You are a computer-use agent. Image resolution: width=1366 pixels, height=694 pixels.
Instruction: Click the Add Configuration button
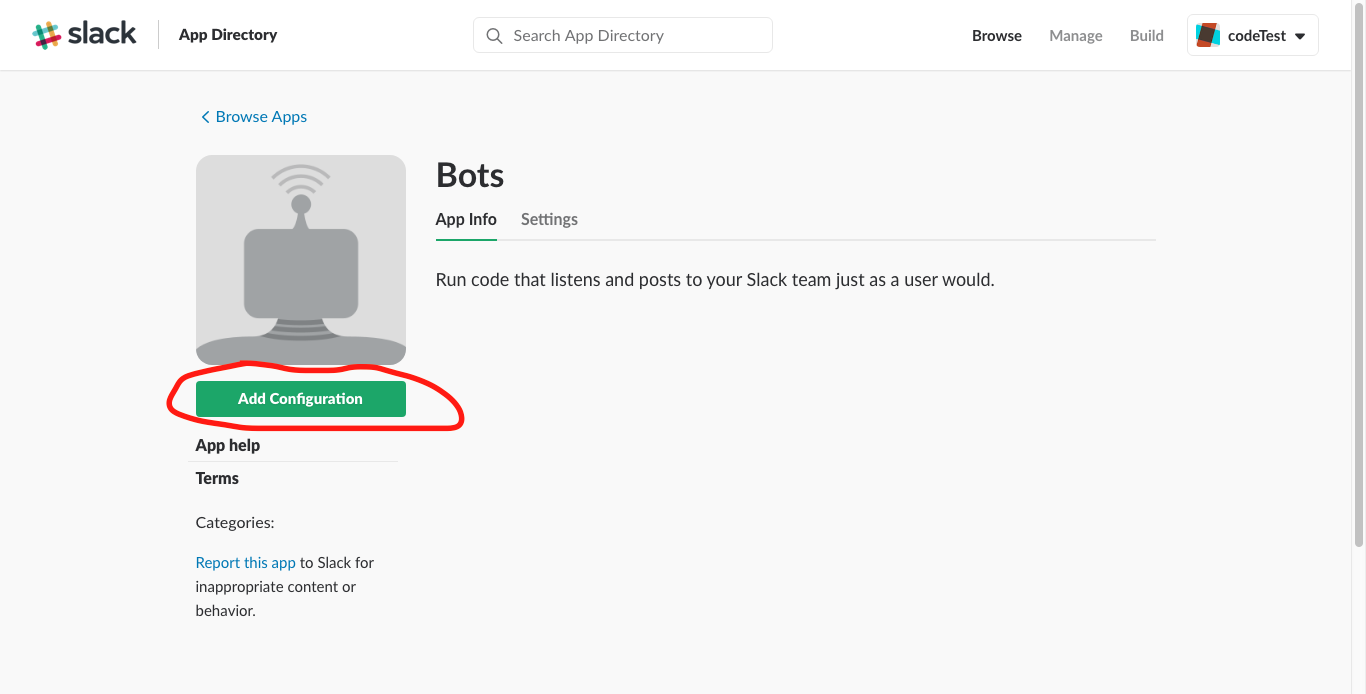301,398
